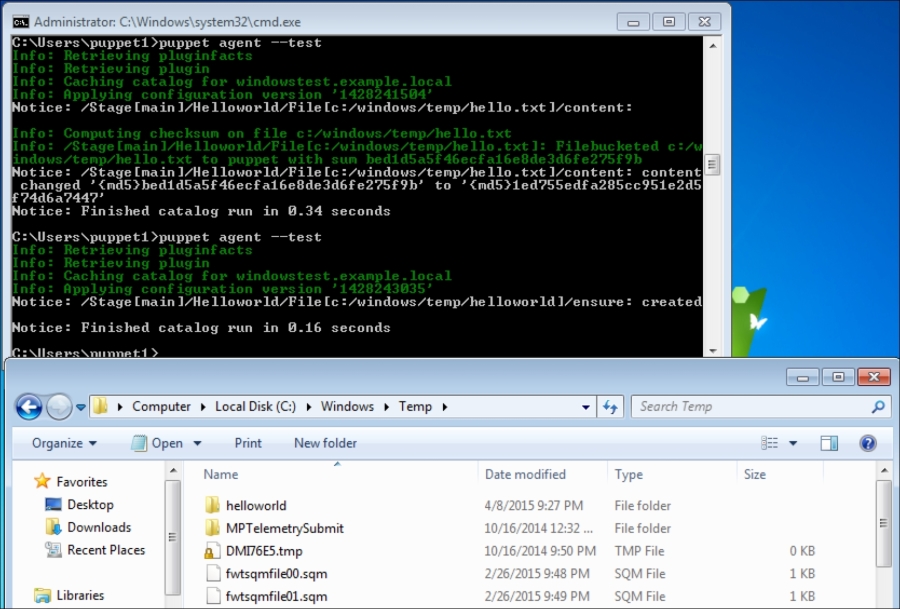
Task: Click the New folder button
Action: [x=325, y=443]
